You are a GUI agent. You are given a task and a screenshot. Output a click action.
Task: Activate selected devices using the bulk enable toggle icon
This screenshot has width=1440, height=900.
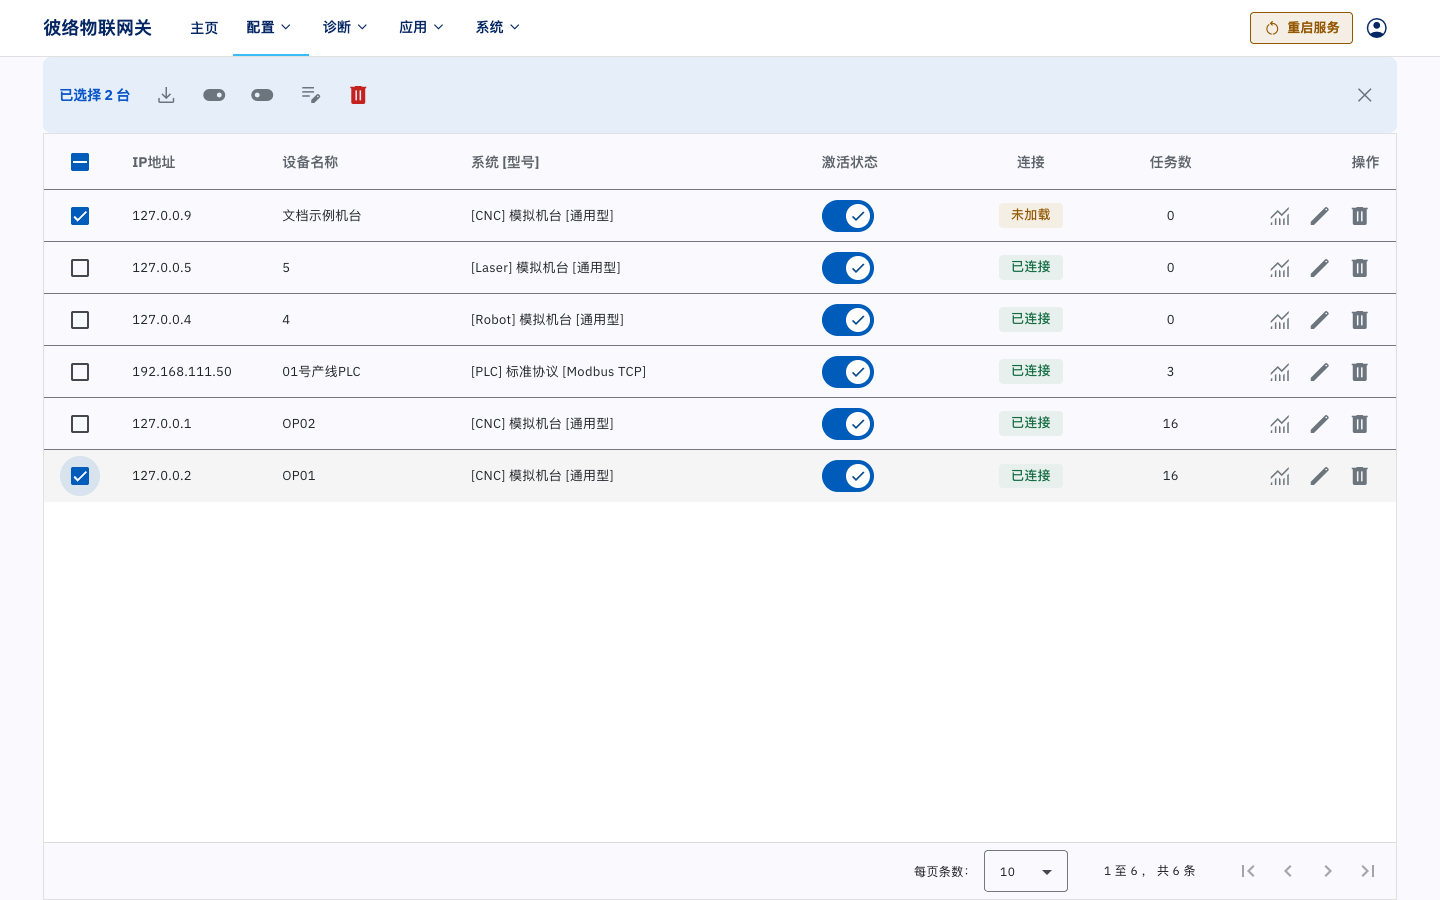click(214, 95)
